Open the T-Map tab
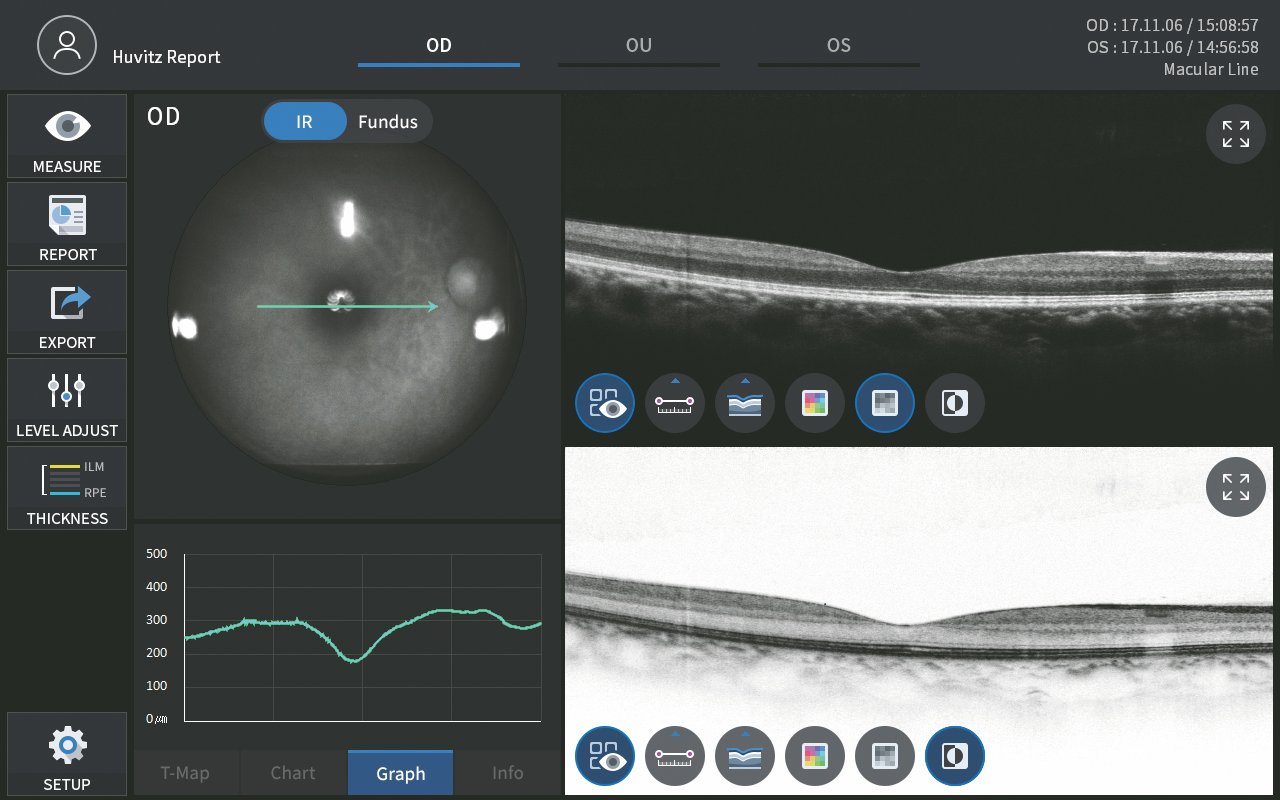1280x800 pixels. click(x=186, y=773)
